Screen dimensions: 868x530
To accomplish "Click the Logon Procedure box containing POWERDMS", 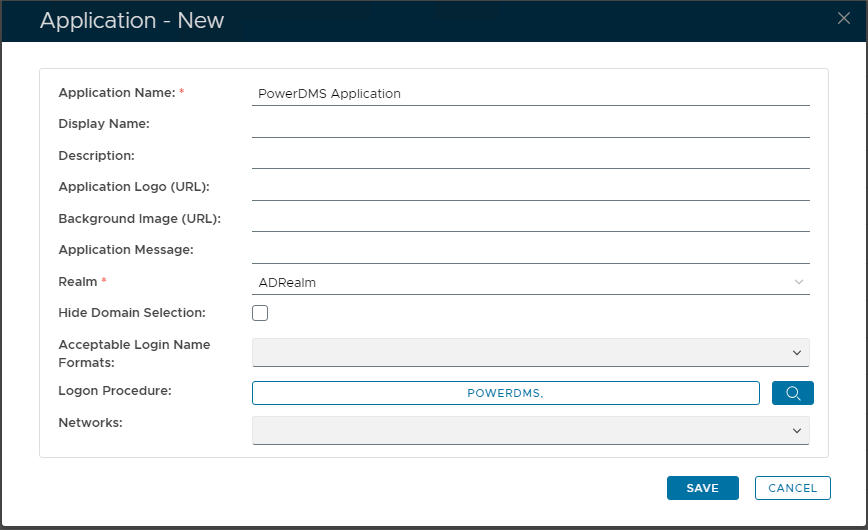I will [505, 393].
